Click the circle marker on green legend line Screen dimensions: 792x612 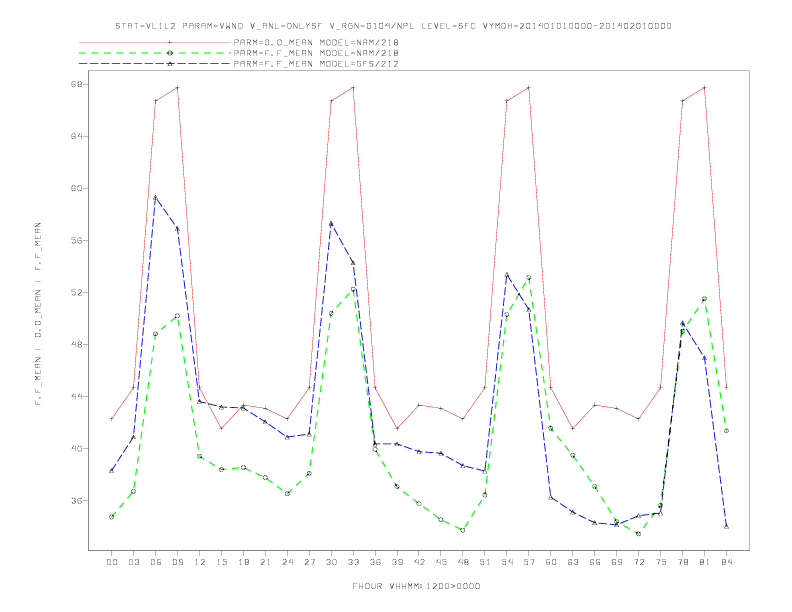pos(170,53)
